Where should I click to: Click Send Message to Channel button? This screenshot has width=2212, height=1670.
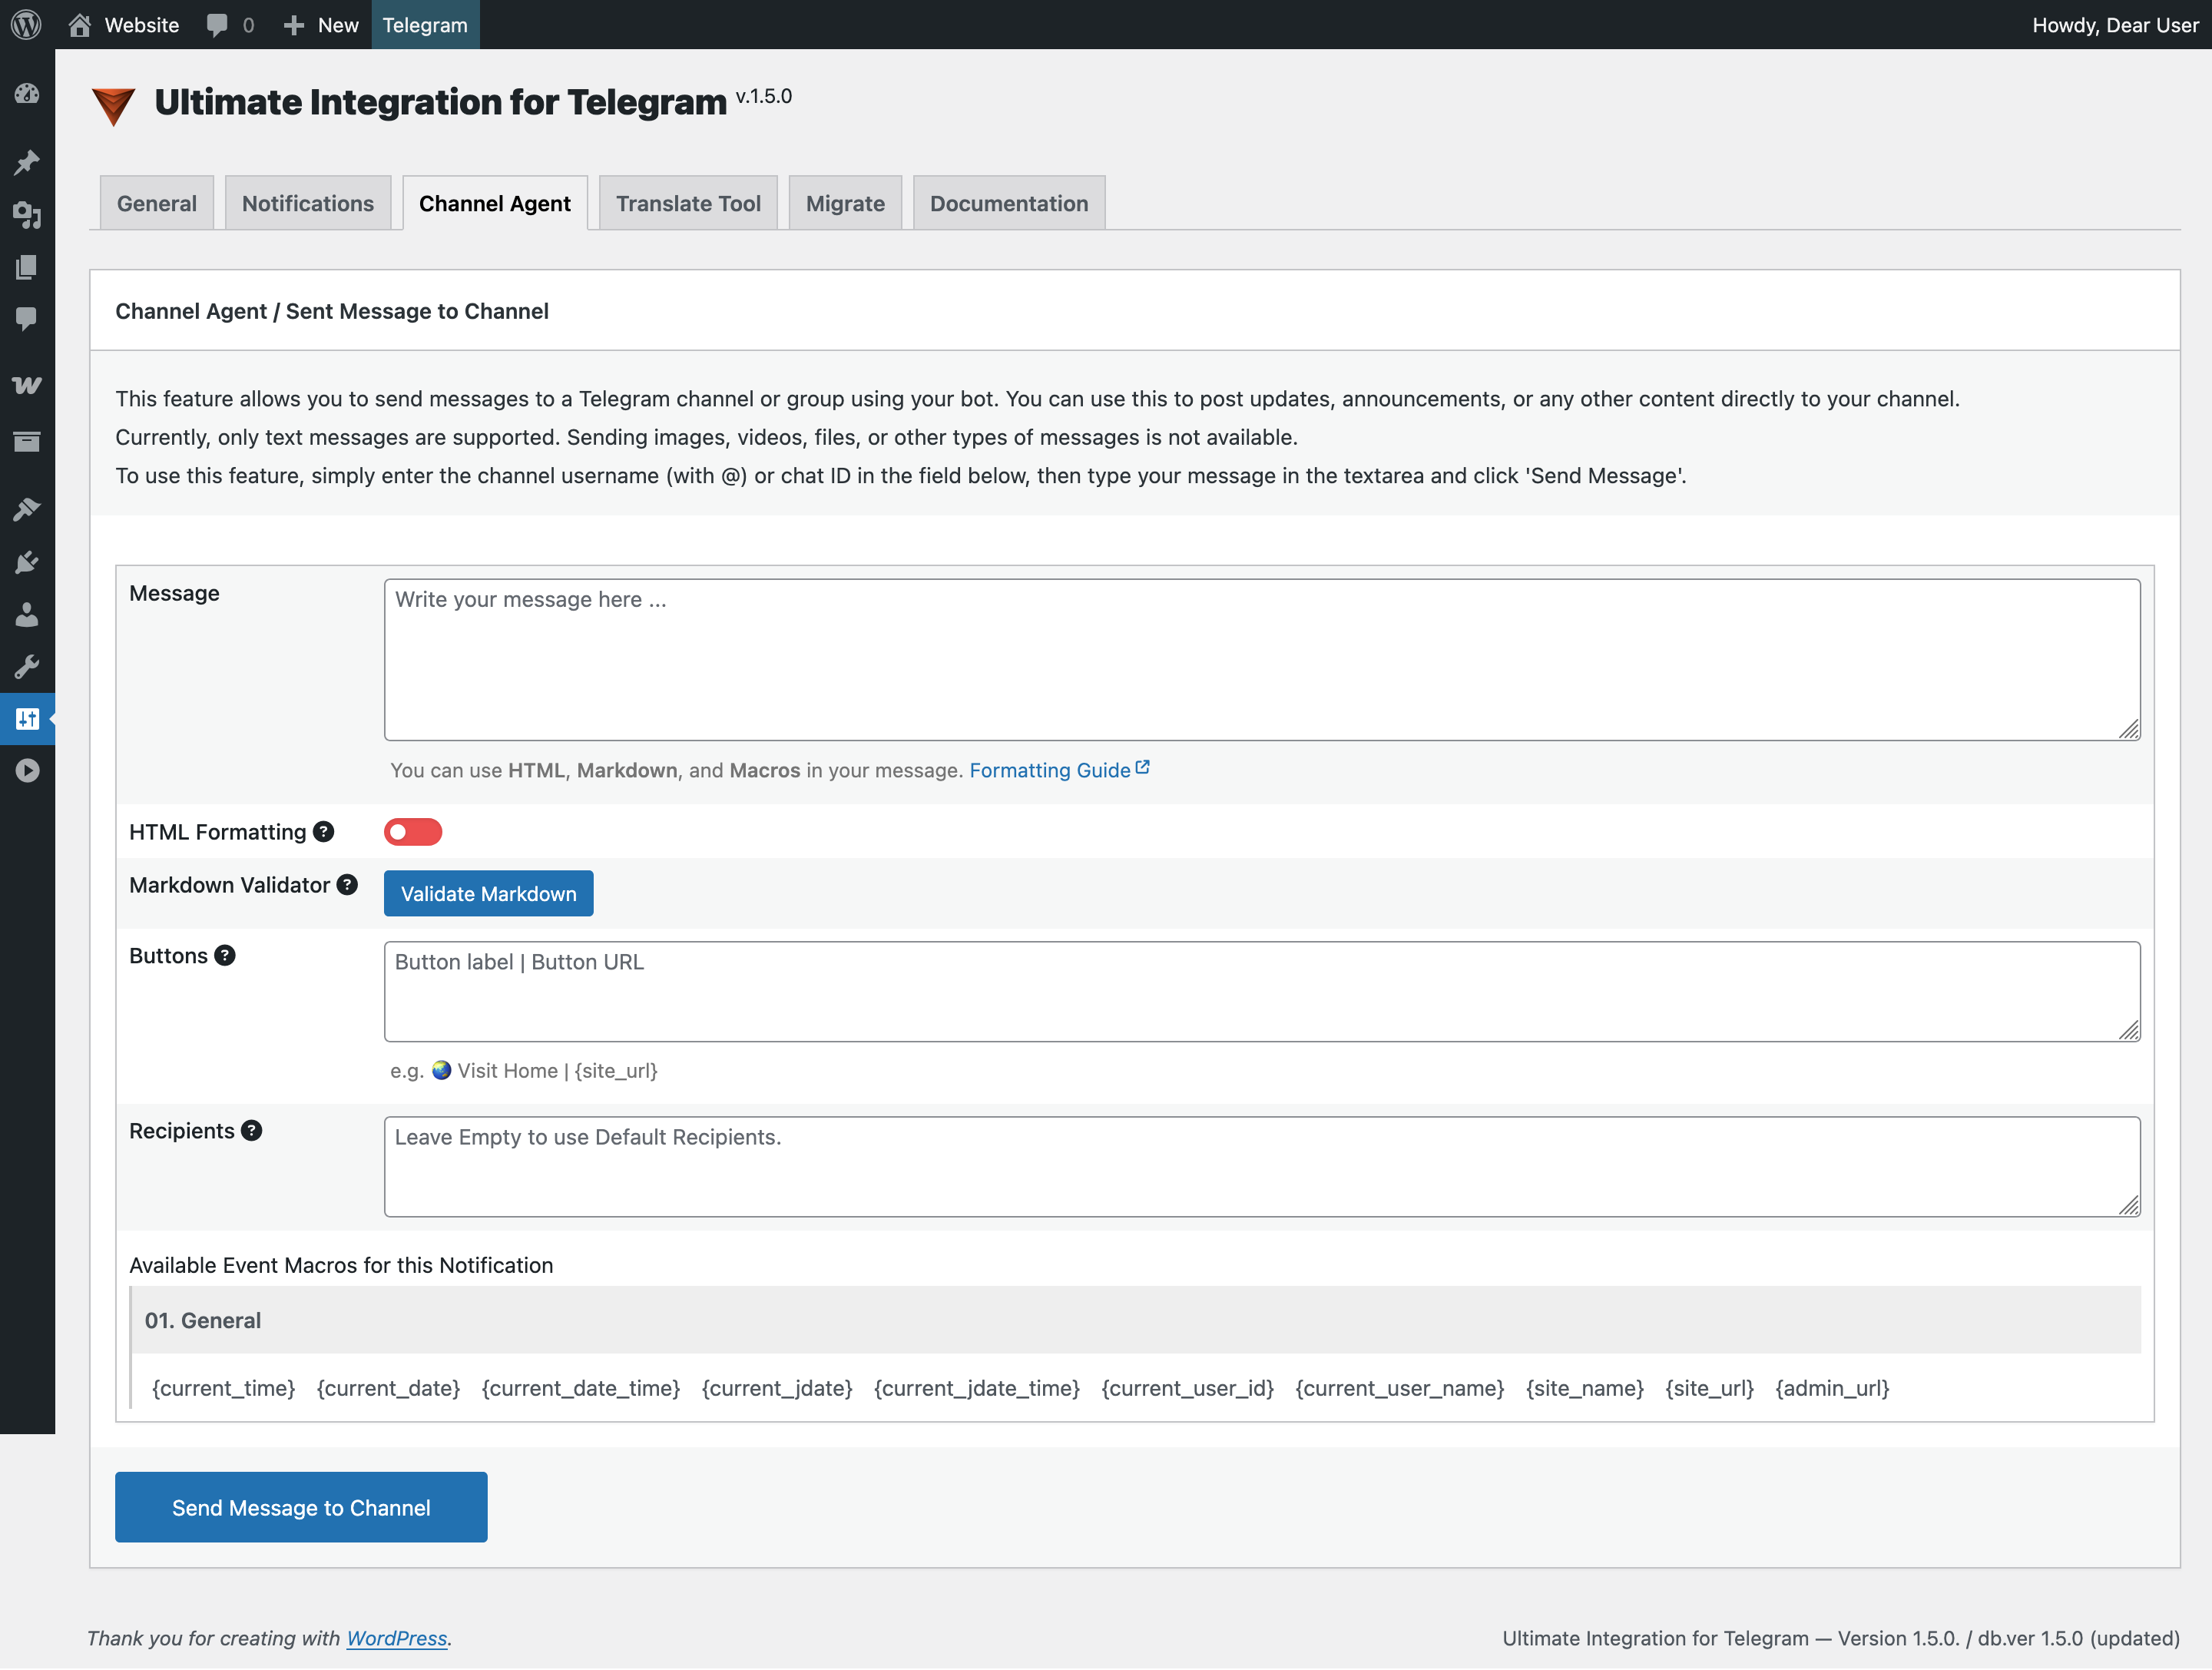tap(301, 1507)
